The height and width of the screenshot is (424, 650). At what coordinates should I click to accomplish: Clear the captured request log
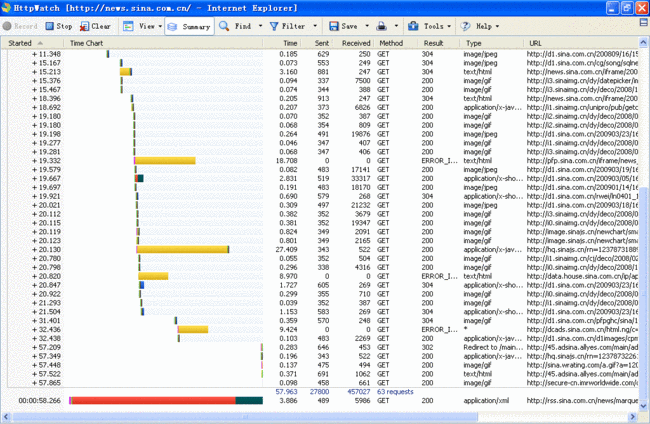coord(95,26)
